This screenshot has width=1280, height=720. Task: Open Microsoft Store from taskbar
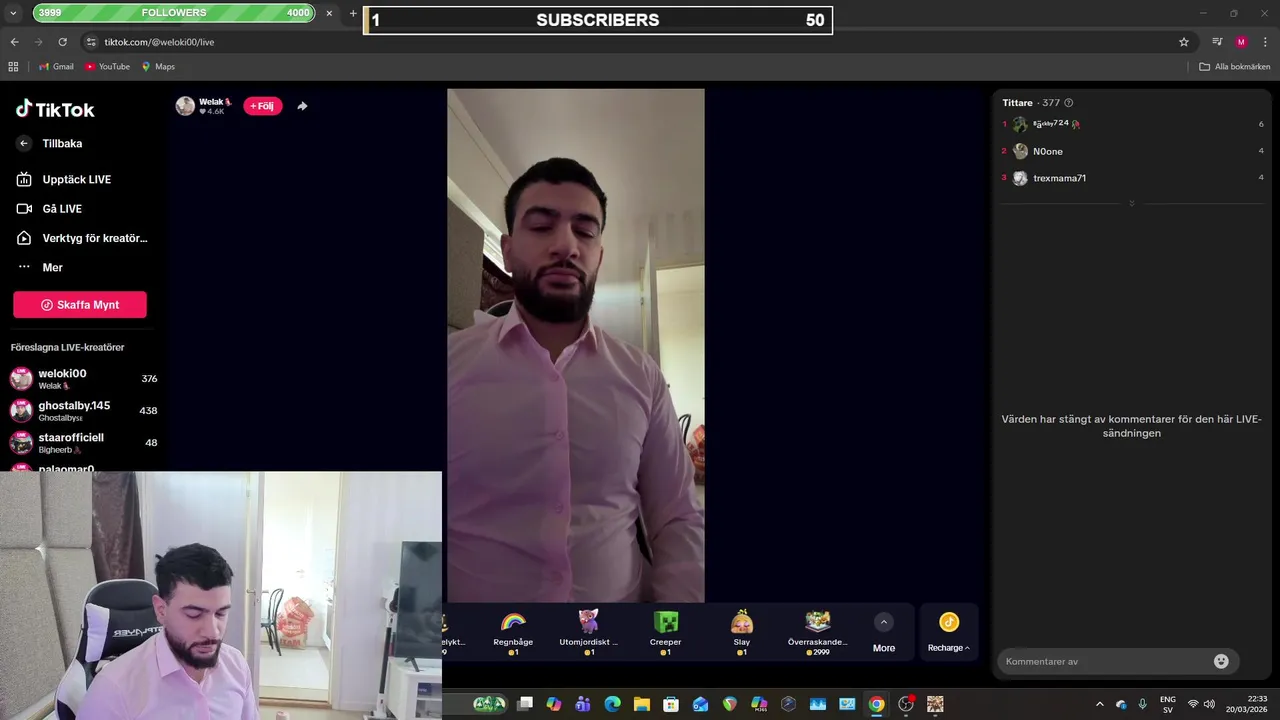(671, 704)
